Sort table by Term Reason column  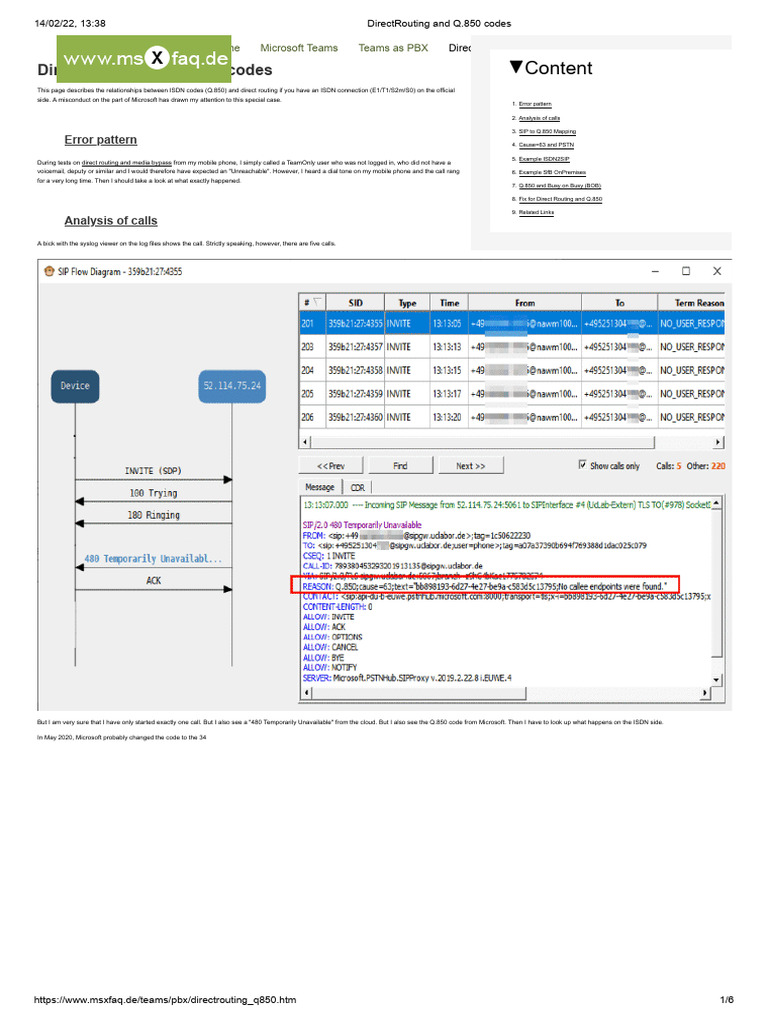pyautogui.click(x=692, y=303)
